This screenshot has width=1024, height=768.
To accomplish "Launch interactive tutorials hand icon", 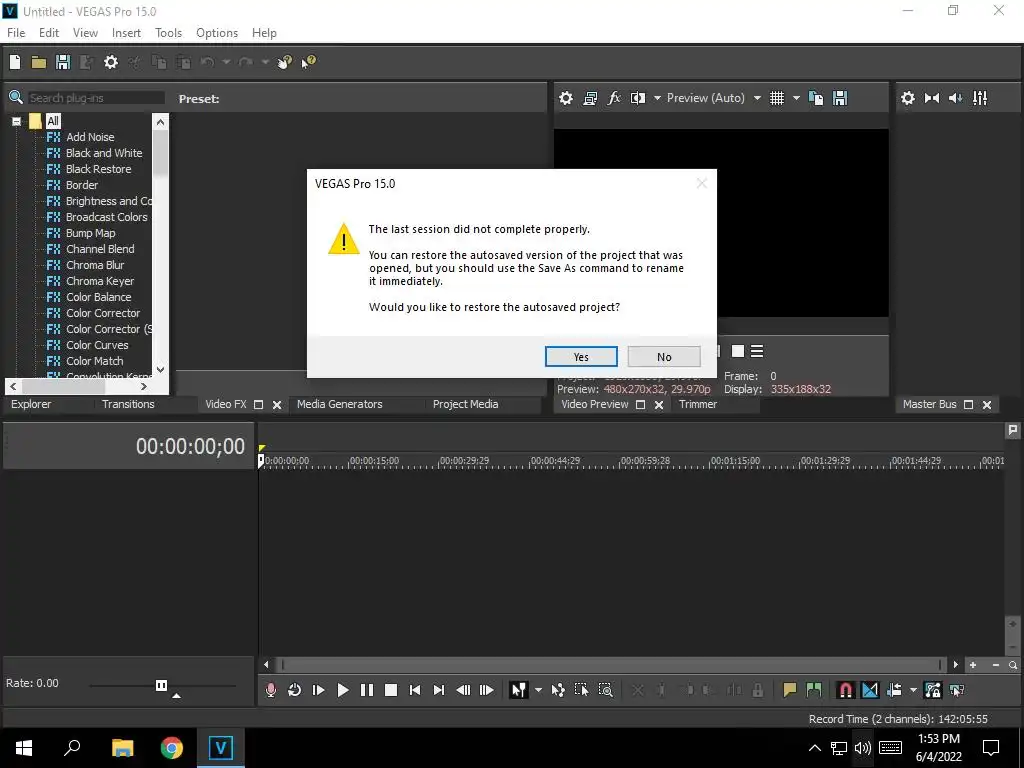I will [284, 62].
